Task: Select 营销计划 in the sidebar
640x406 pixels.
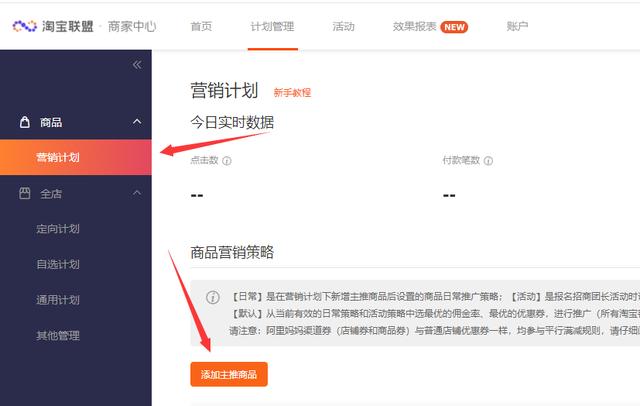Action: [76, 158]
